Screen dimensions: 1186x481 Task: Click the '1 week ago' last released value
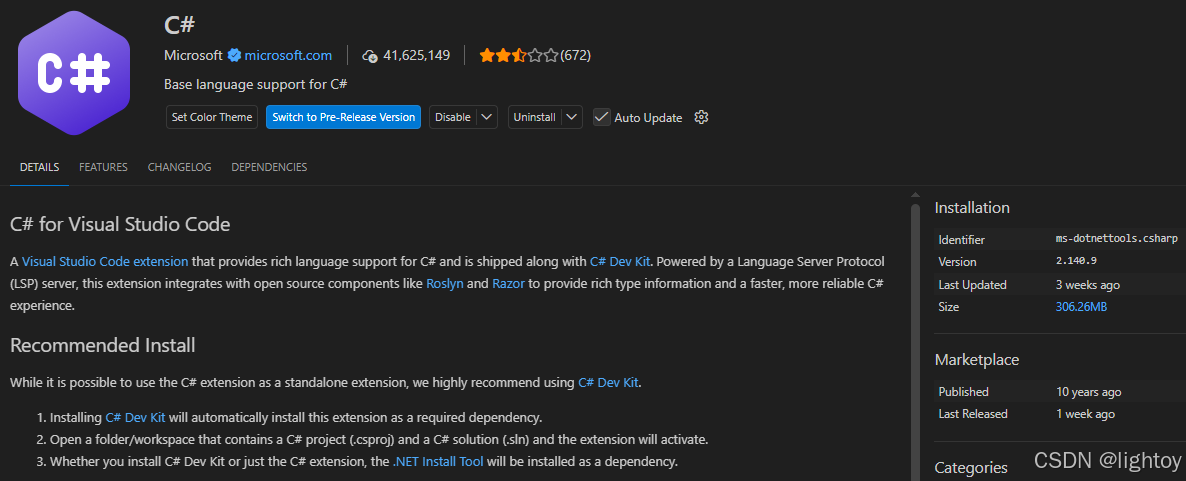[1085, 414]
